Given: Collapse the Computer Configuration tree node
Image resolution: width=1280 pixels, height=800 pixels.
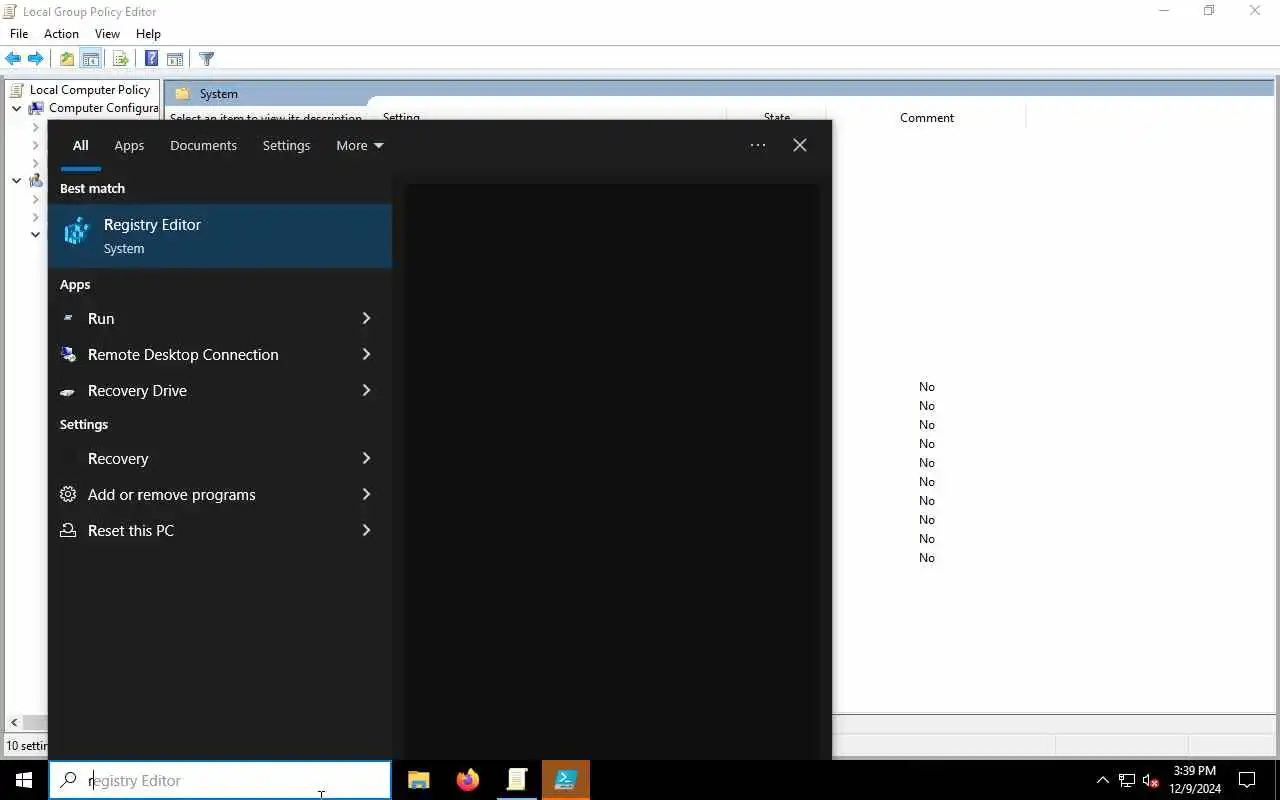Looking at the screenshot, I should pos(16,108).
